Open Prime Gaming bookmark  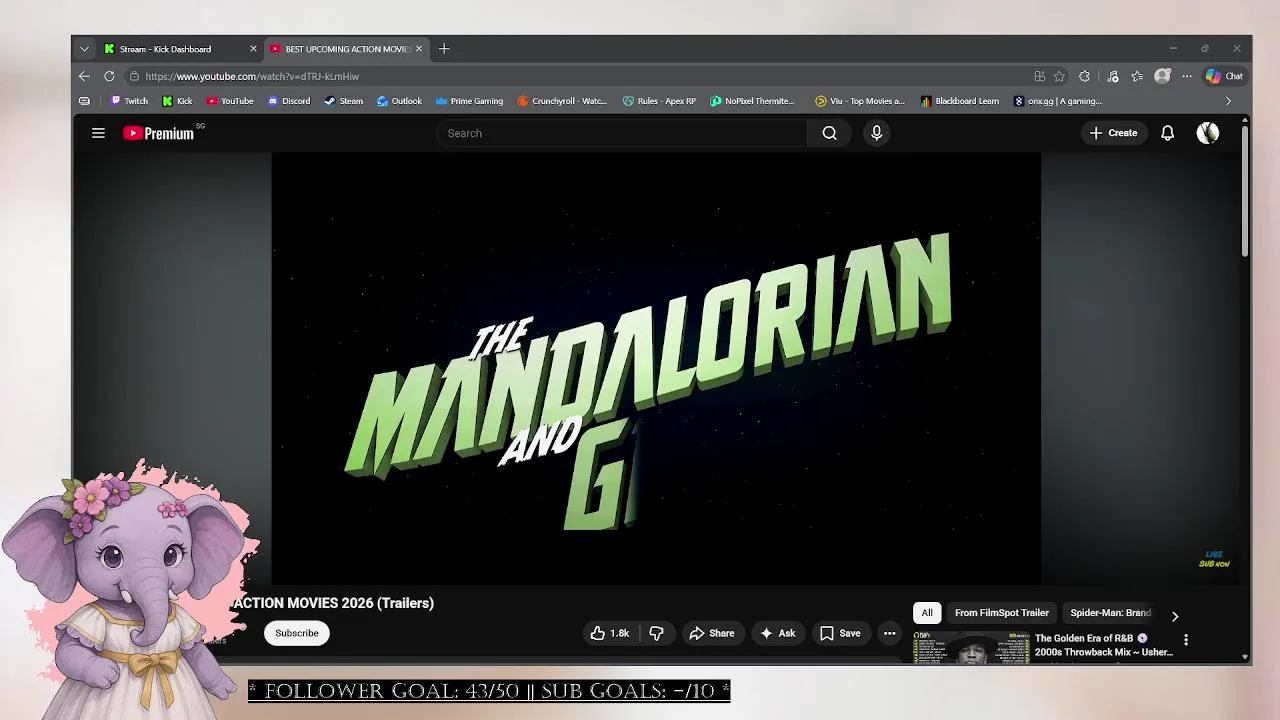click(469, 101)
